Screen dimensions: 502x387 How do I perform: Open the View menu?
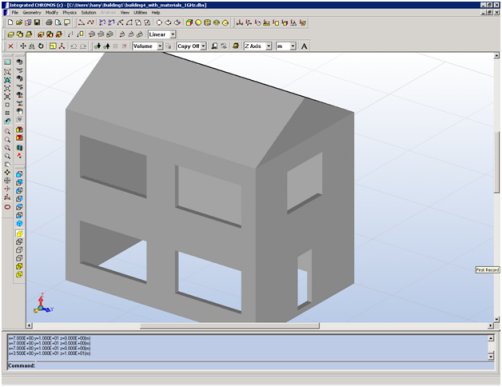(x=125, y=13)
